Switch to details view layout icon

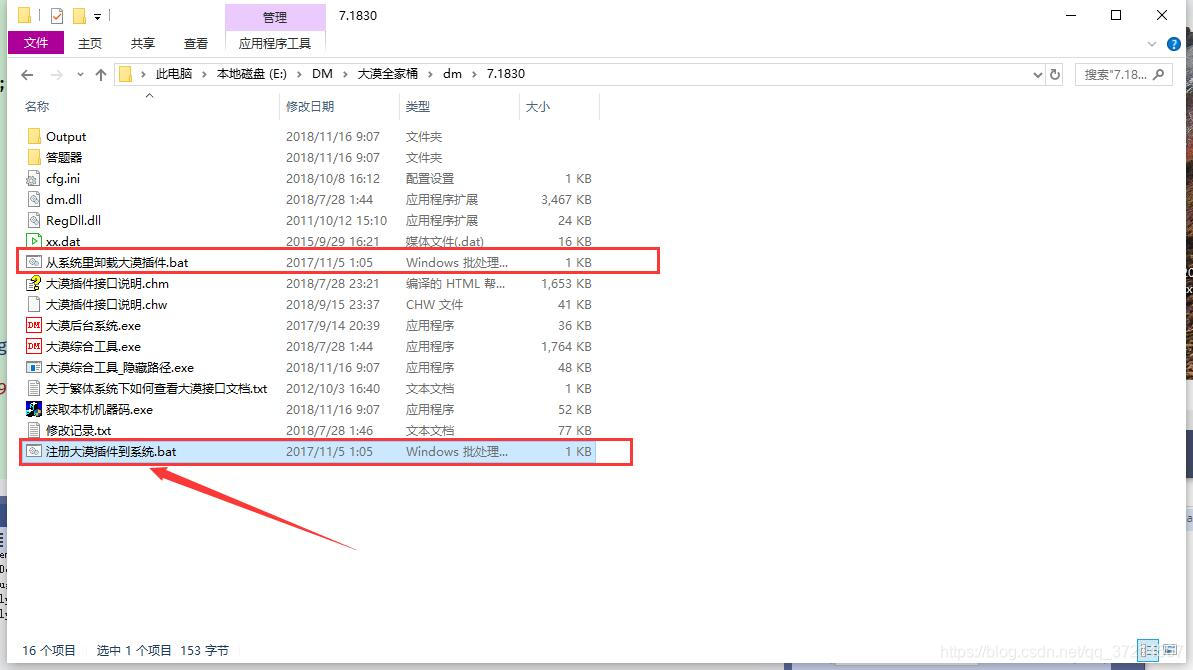click(1148, 650)
